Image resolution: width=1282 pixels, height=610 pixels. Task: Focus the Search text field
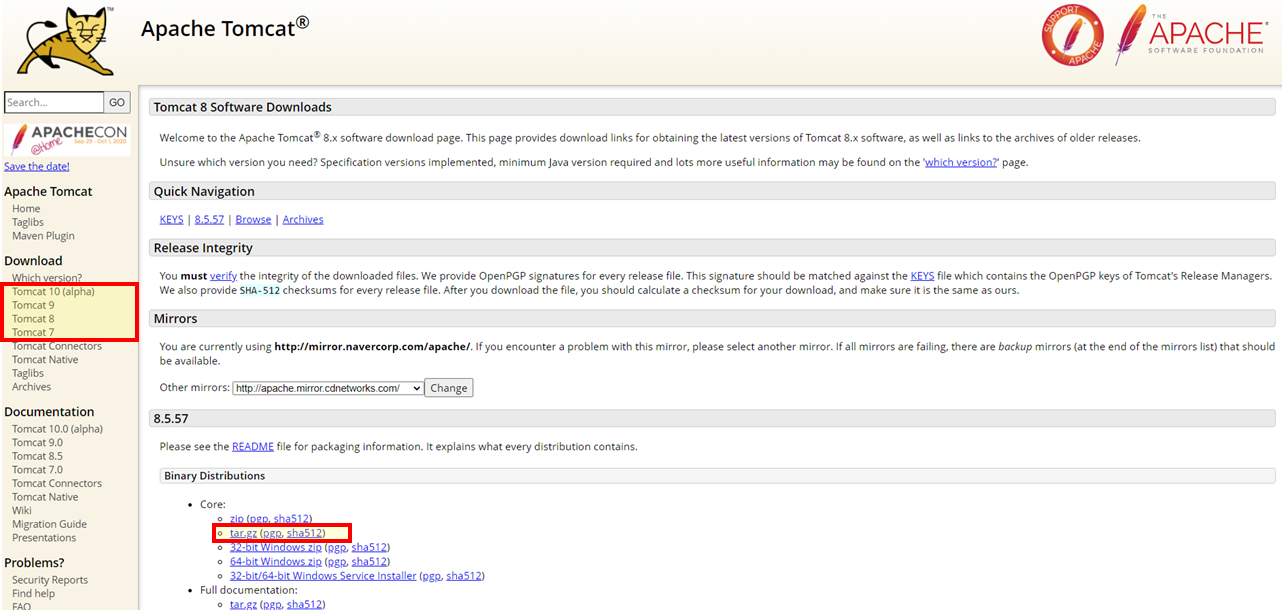(54, 102)
